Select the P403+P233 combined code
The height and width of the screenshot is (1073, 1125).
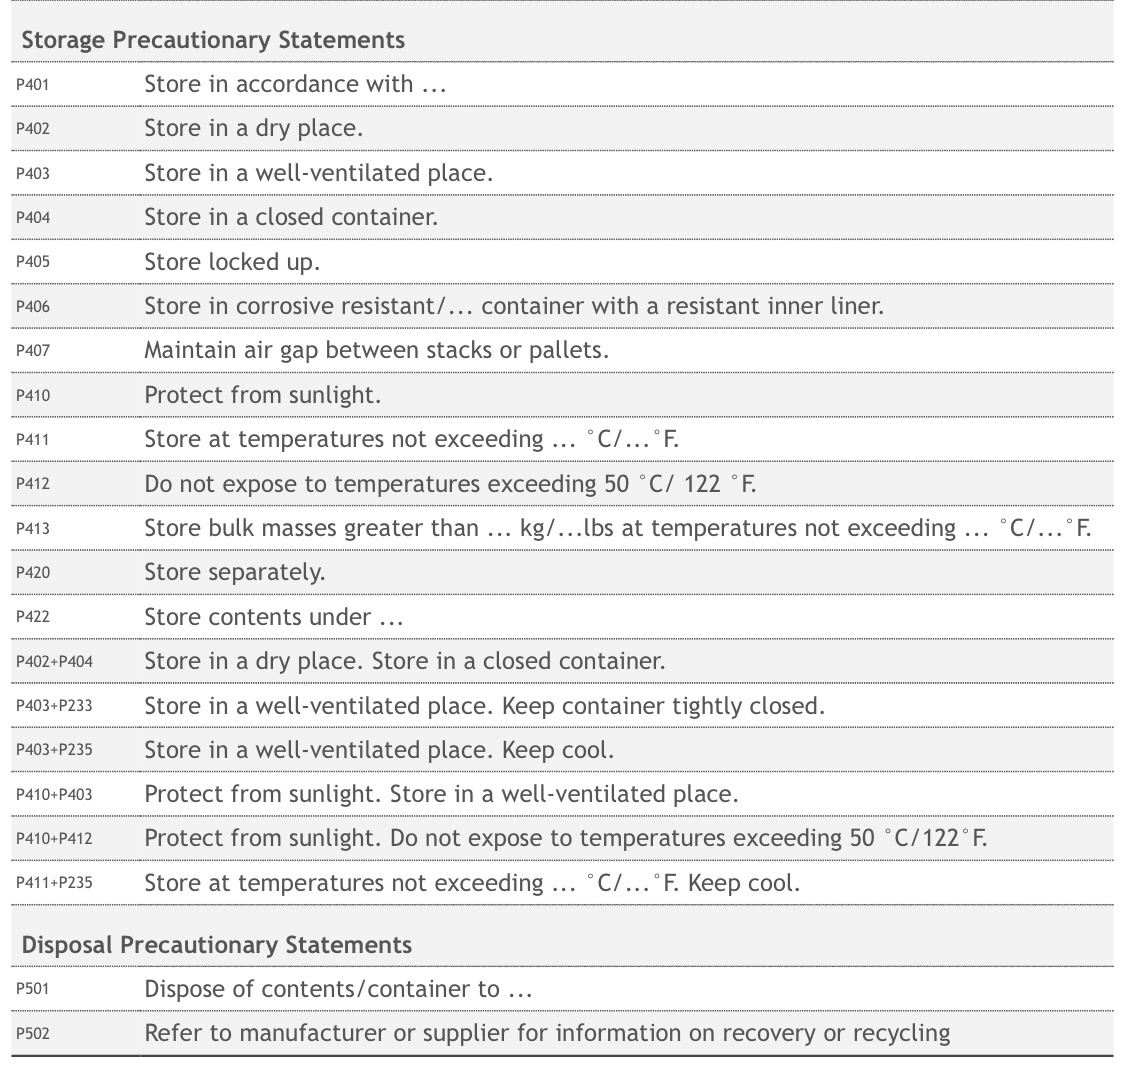[54, 706]
